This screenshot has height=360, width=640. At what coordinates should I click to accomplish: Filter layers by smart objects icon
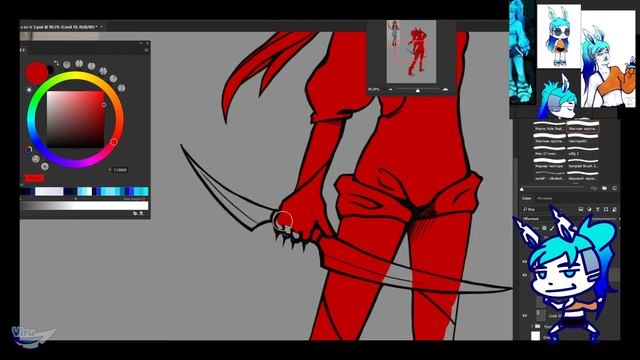(614, 209)
